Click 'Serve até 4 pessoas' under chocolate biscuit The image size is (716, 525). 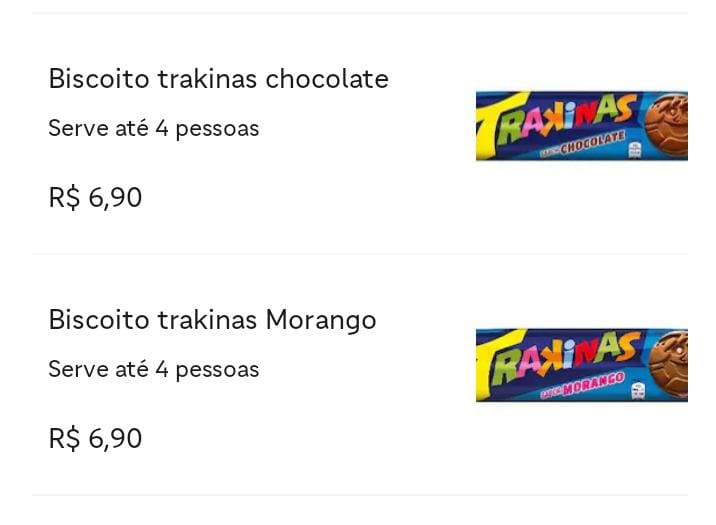[x=153, y=128]
